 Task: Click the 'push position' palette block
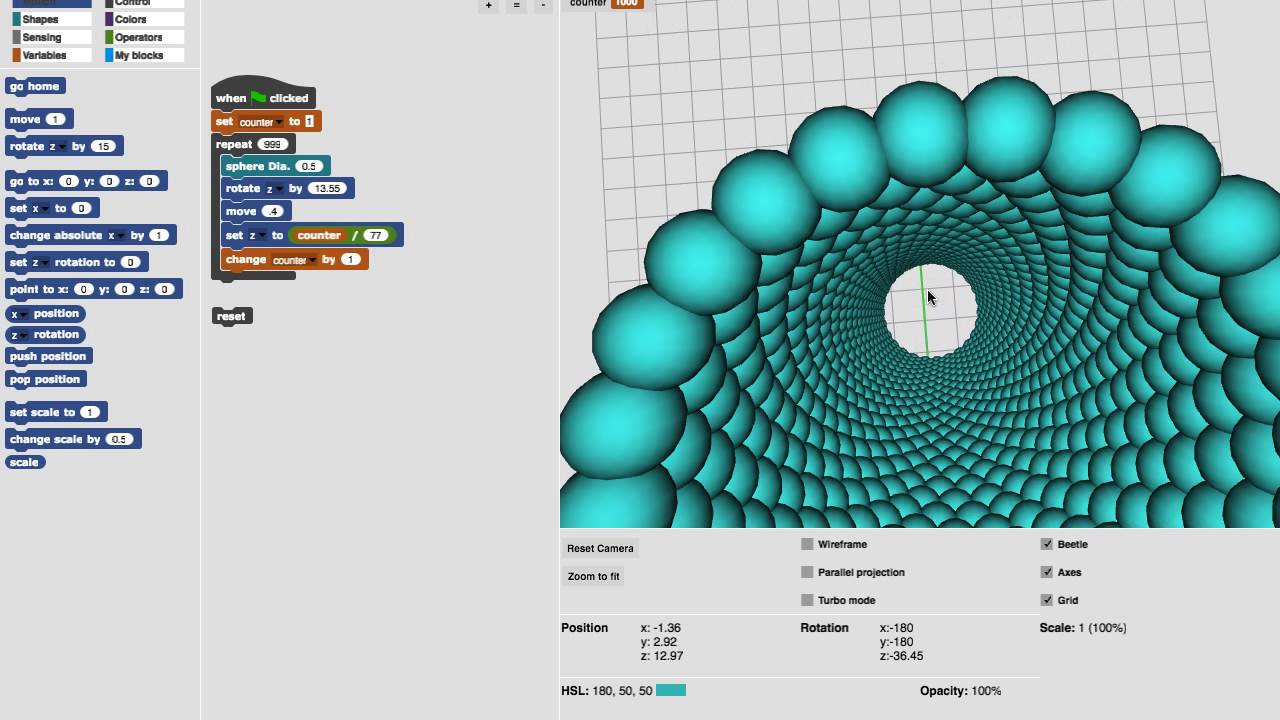(48, 357)
